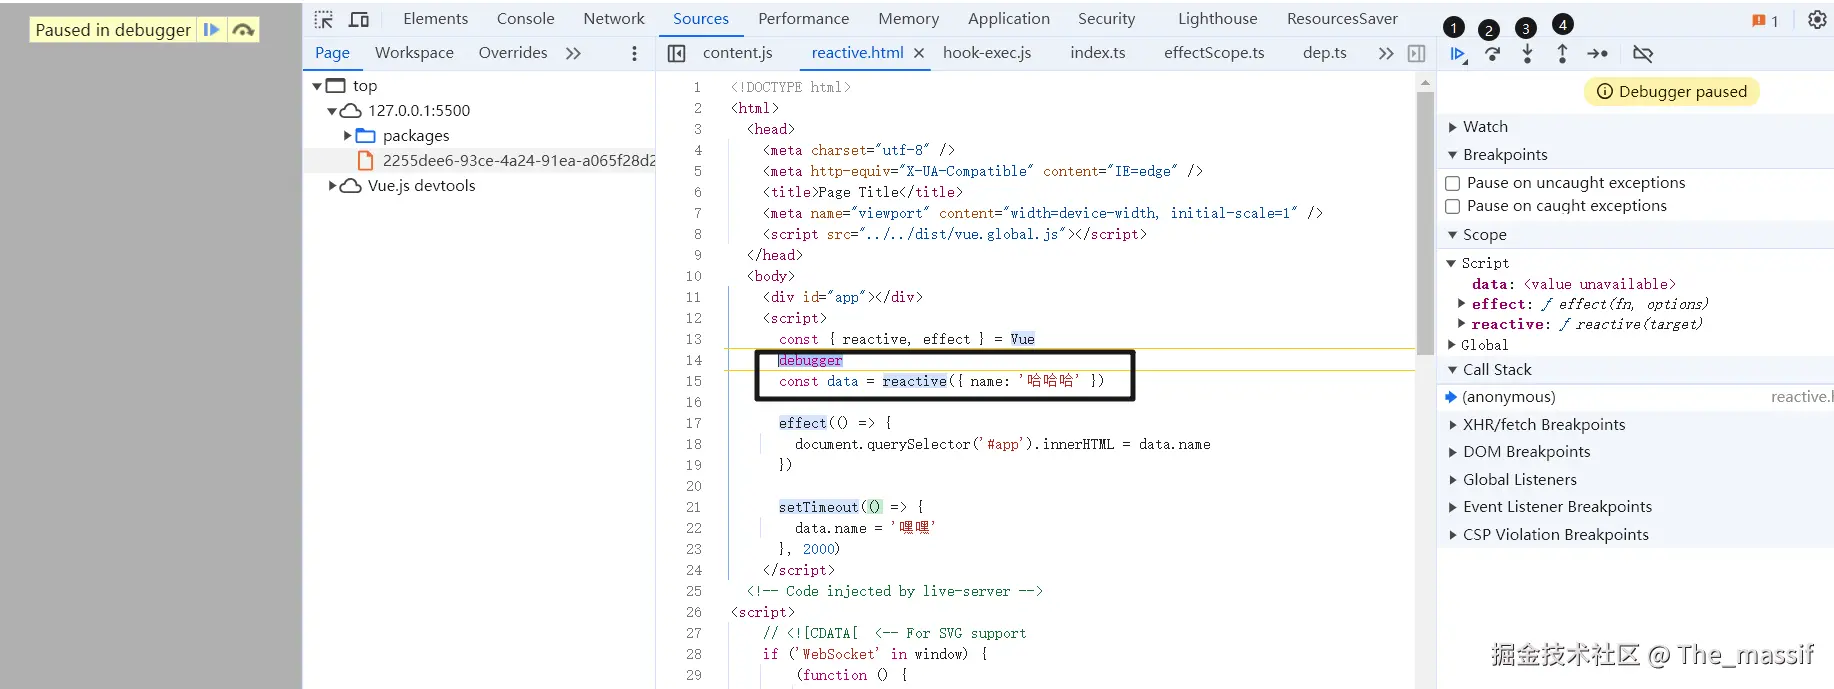Viewport: 1834px width, 689px height.
Task: Open the content.js file tab
Action: click(737, 53)
